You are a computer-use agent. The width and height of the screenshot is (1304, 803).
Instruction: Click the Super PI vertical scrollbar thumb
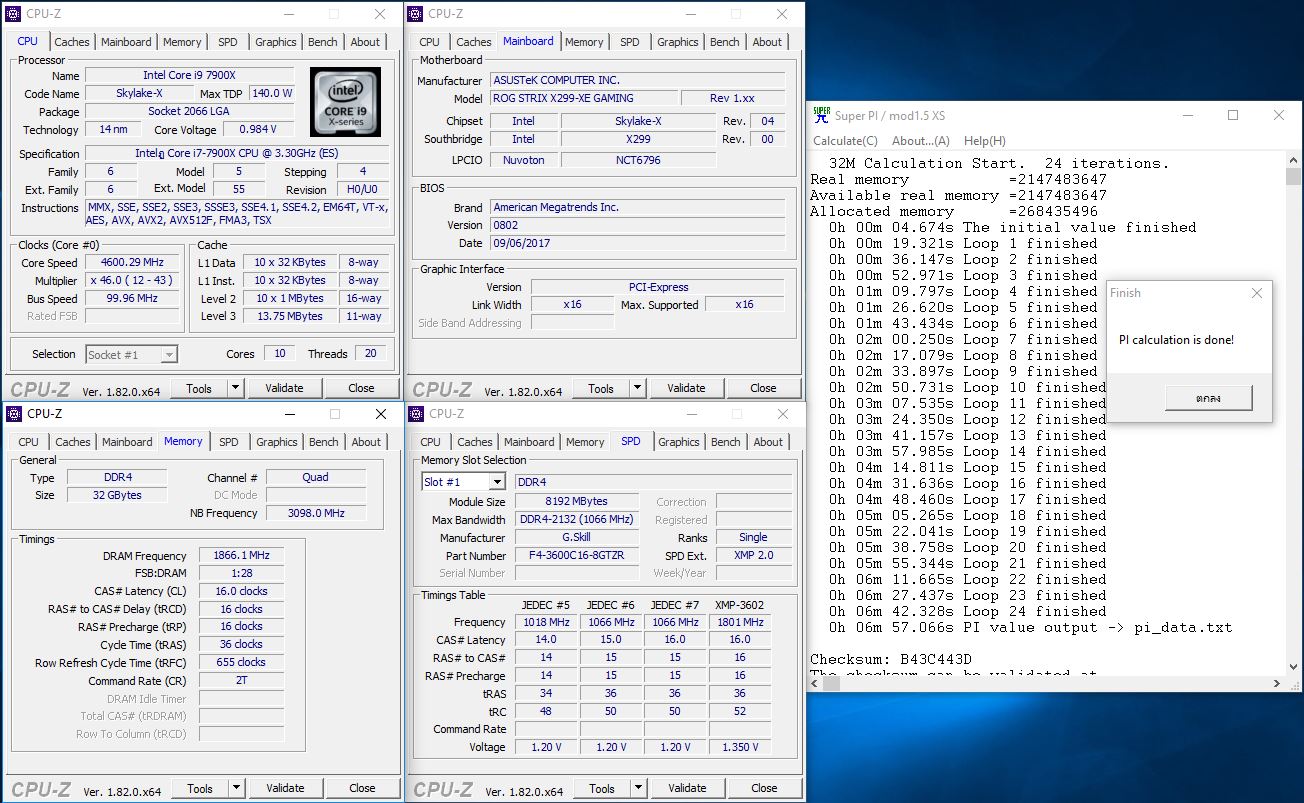pos(1293,179)
